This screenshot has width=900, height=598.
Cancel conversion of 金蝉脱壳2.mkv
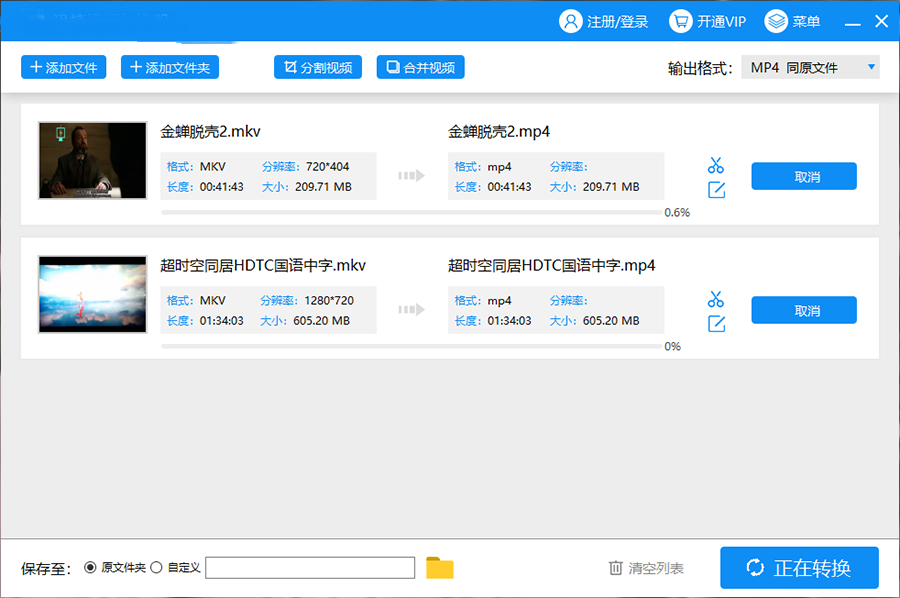click(x=804, y=176)
